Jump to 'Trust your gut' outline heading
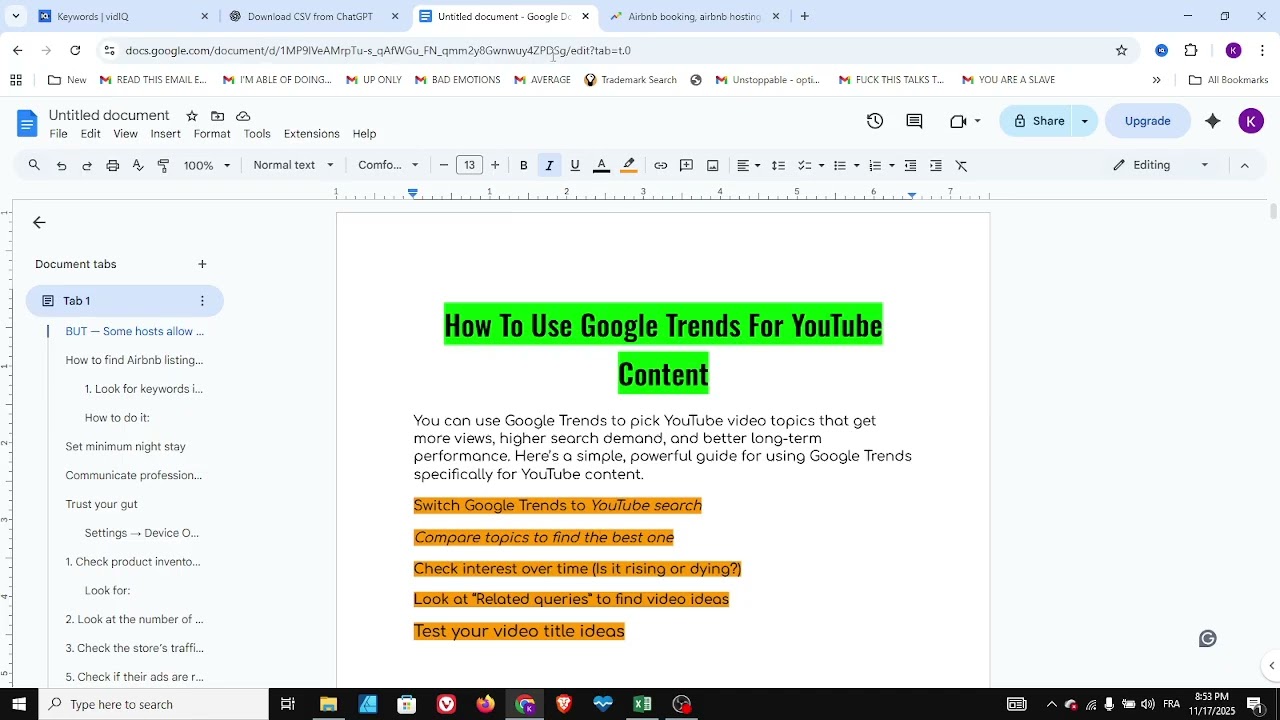 101,505
